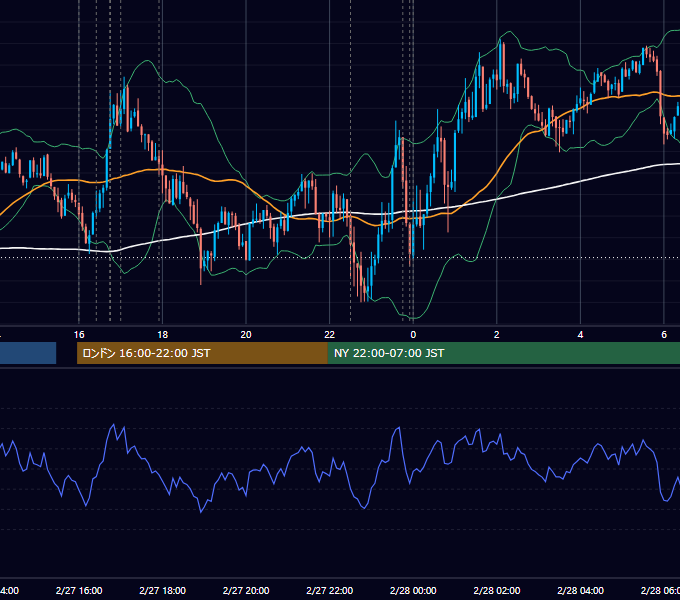Image resolution: width=680 pixels, height=600 pixels.
Task: Click the 2/28 00:00 date label
Action: point(413,590)
